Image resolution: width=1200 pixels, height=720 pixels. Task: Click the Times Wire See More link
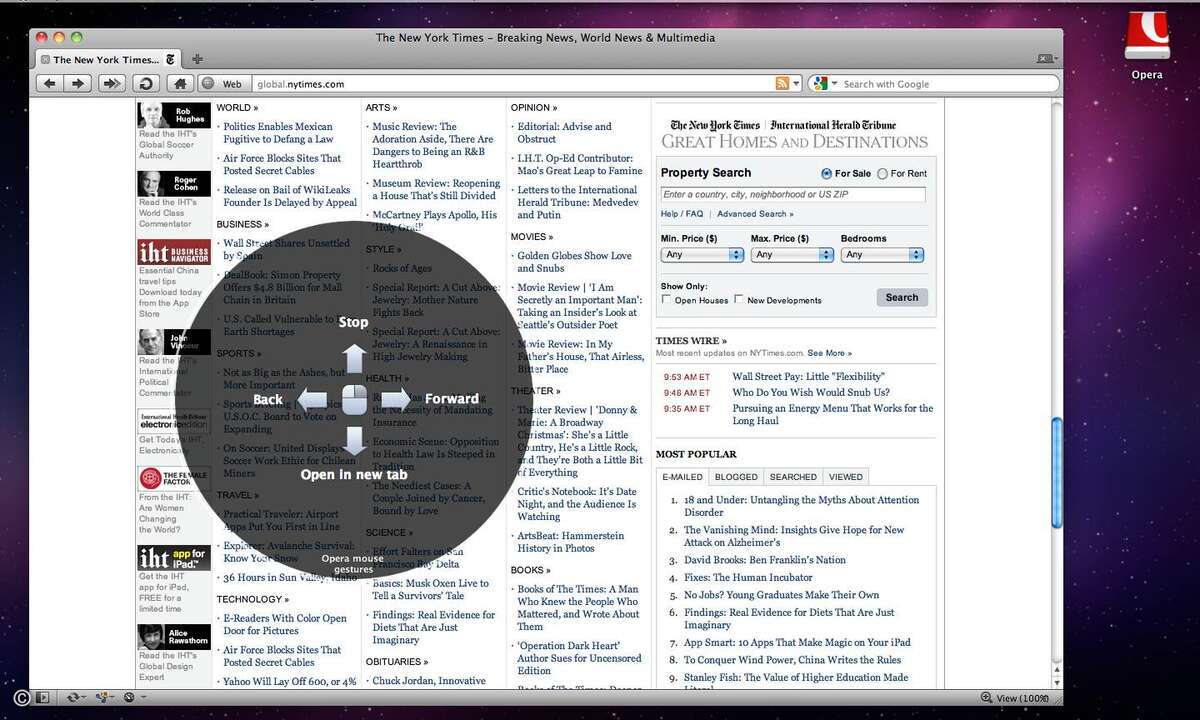point(830,353)
